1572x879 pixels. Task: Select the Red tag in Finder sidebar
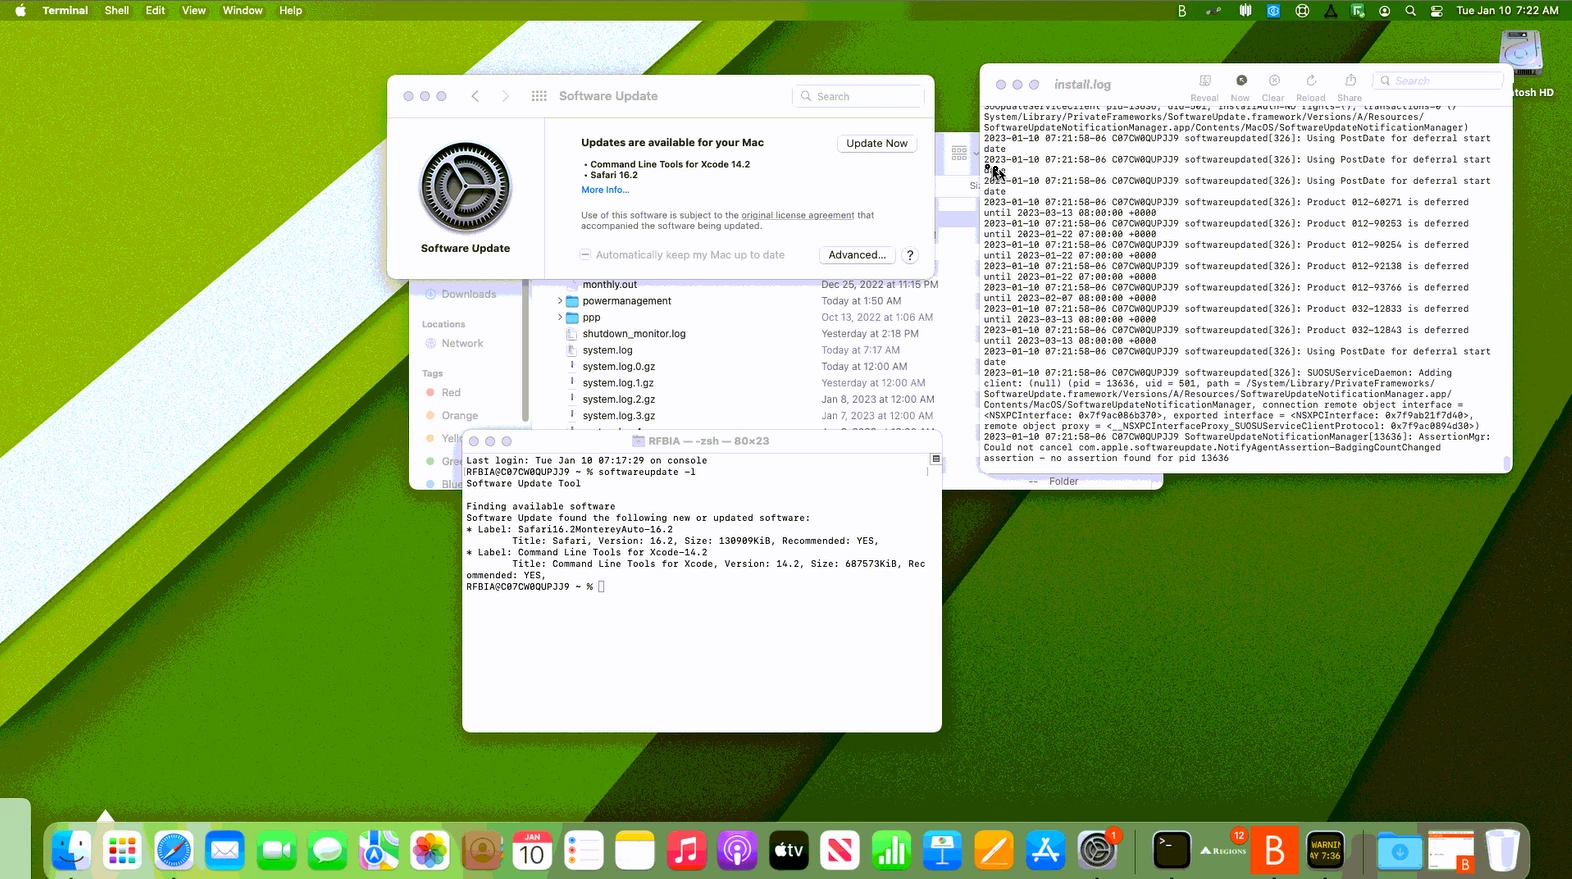tap(451, 393)
